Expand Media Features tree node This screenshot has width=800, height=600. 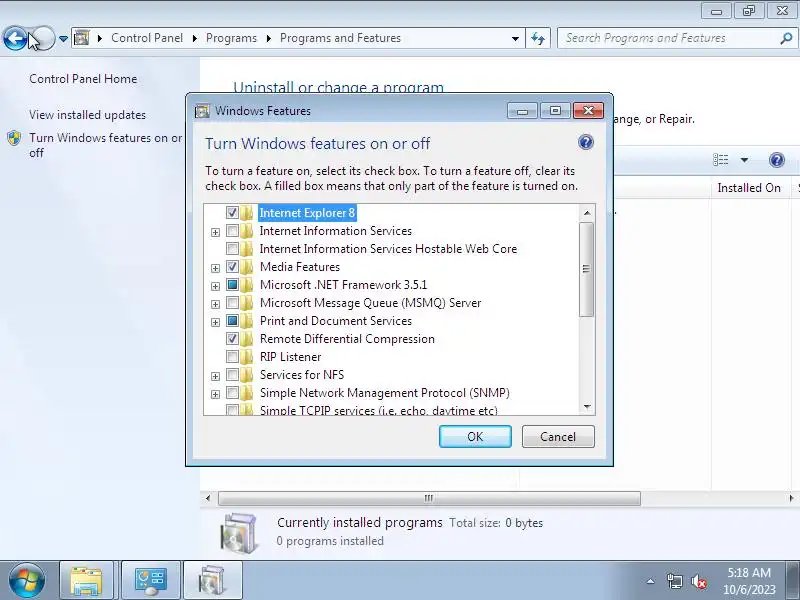(215, 268)
